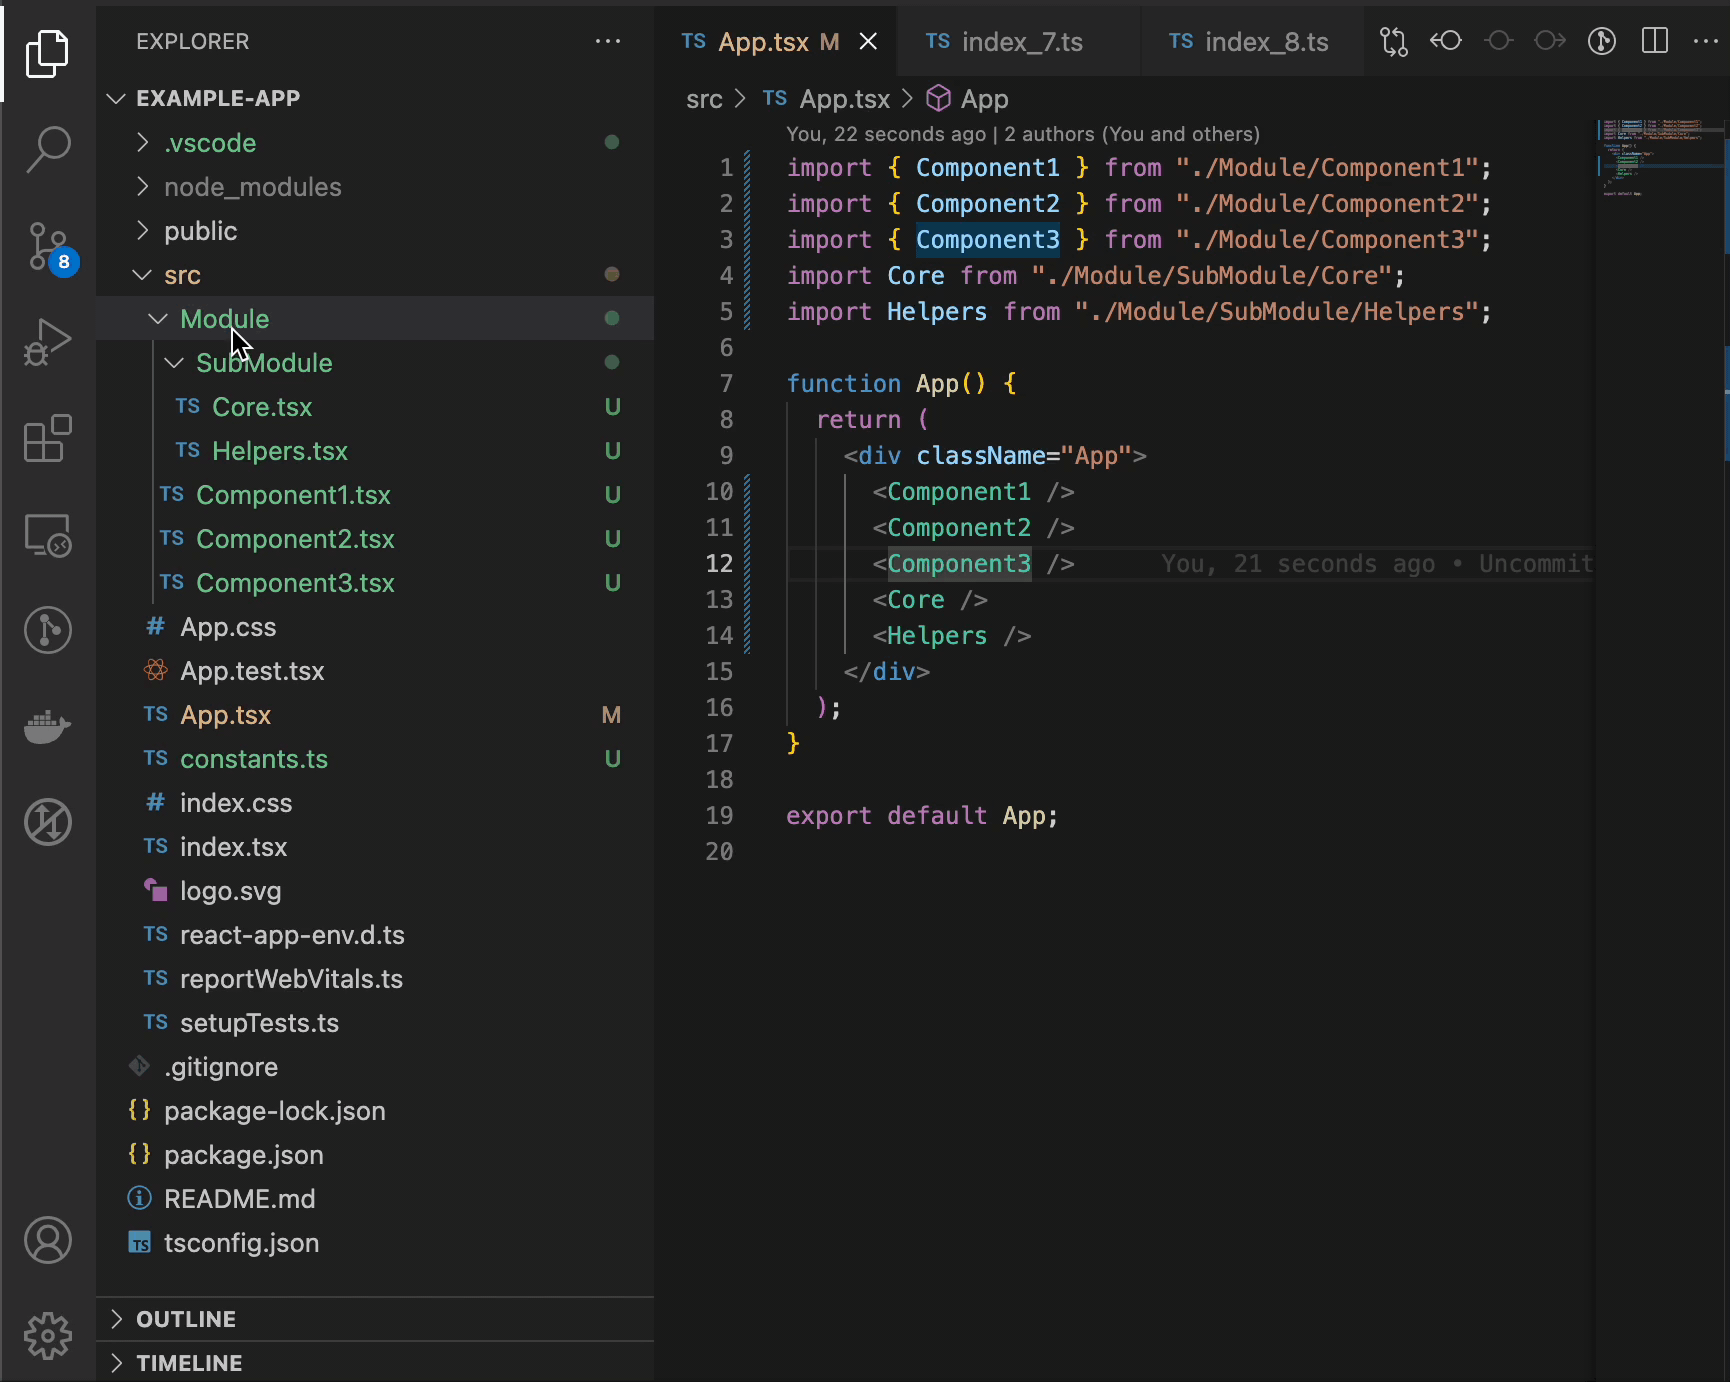Click the compare changes icon in editor toolbar

pos(1393,41)
